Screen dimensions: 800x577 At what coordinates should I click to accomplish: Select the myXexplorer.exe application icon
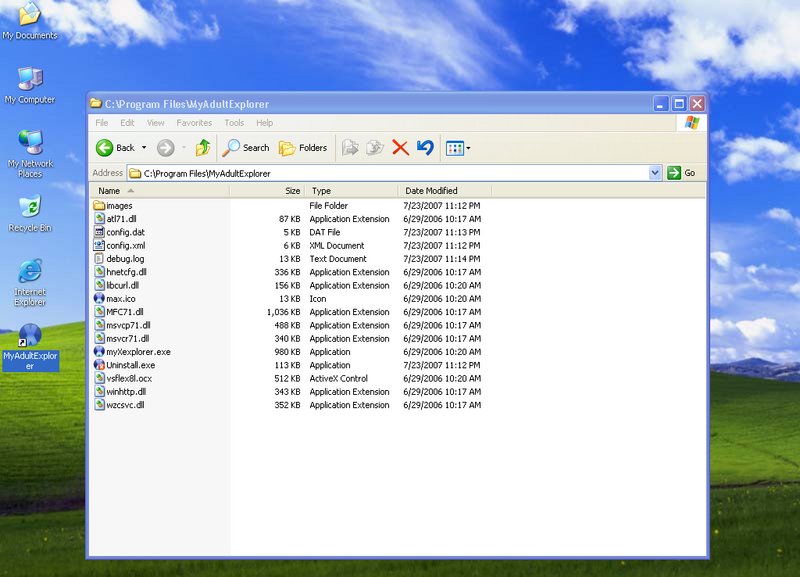click(99, 352)
